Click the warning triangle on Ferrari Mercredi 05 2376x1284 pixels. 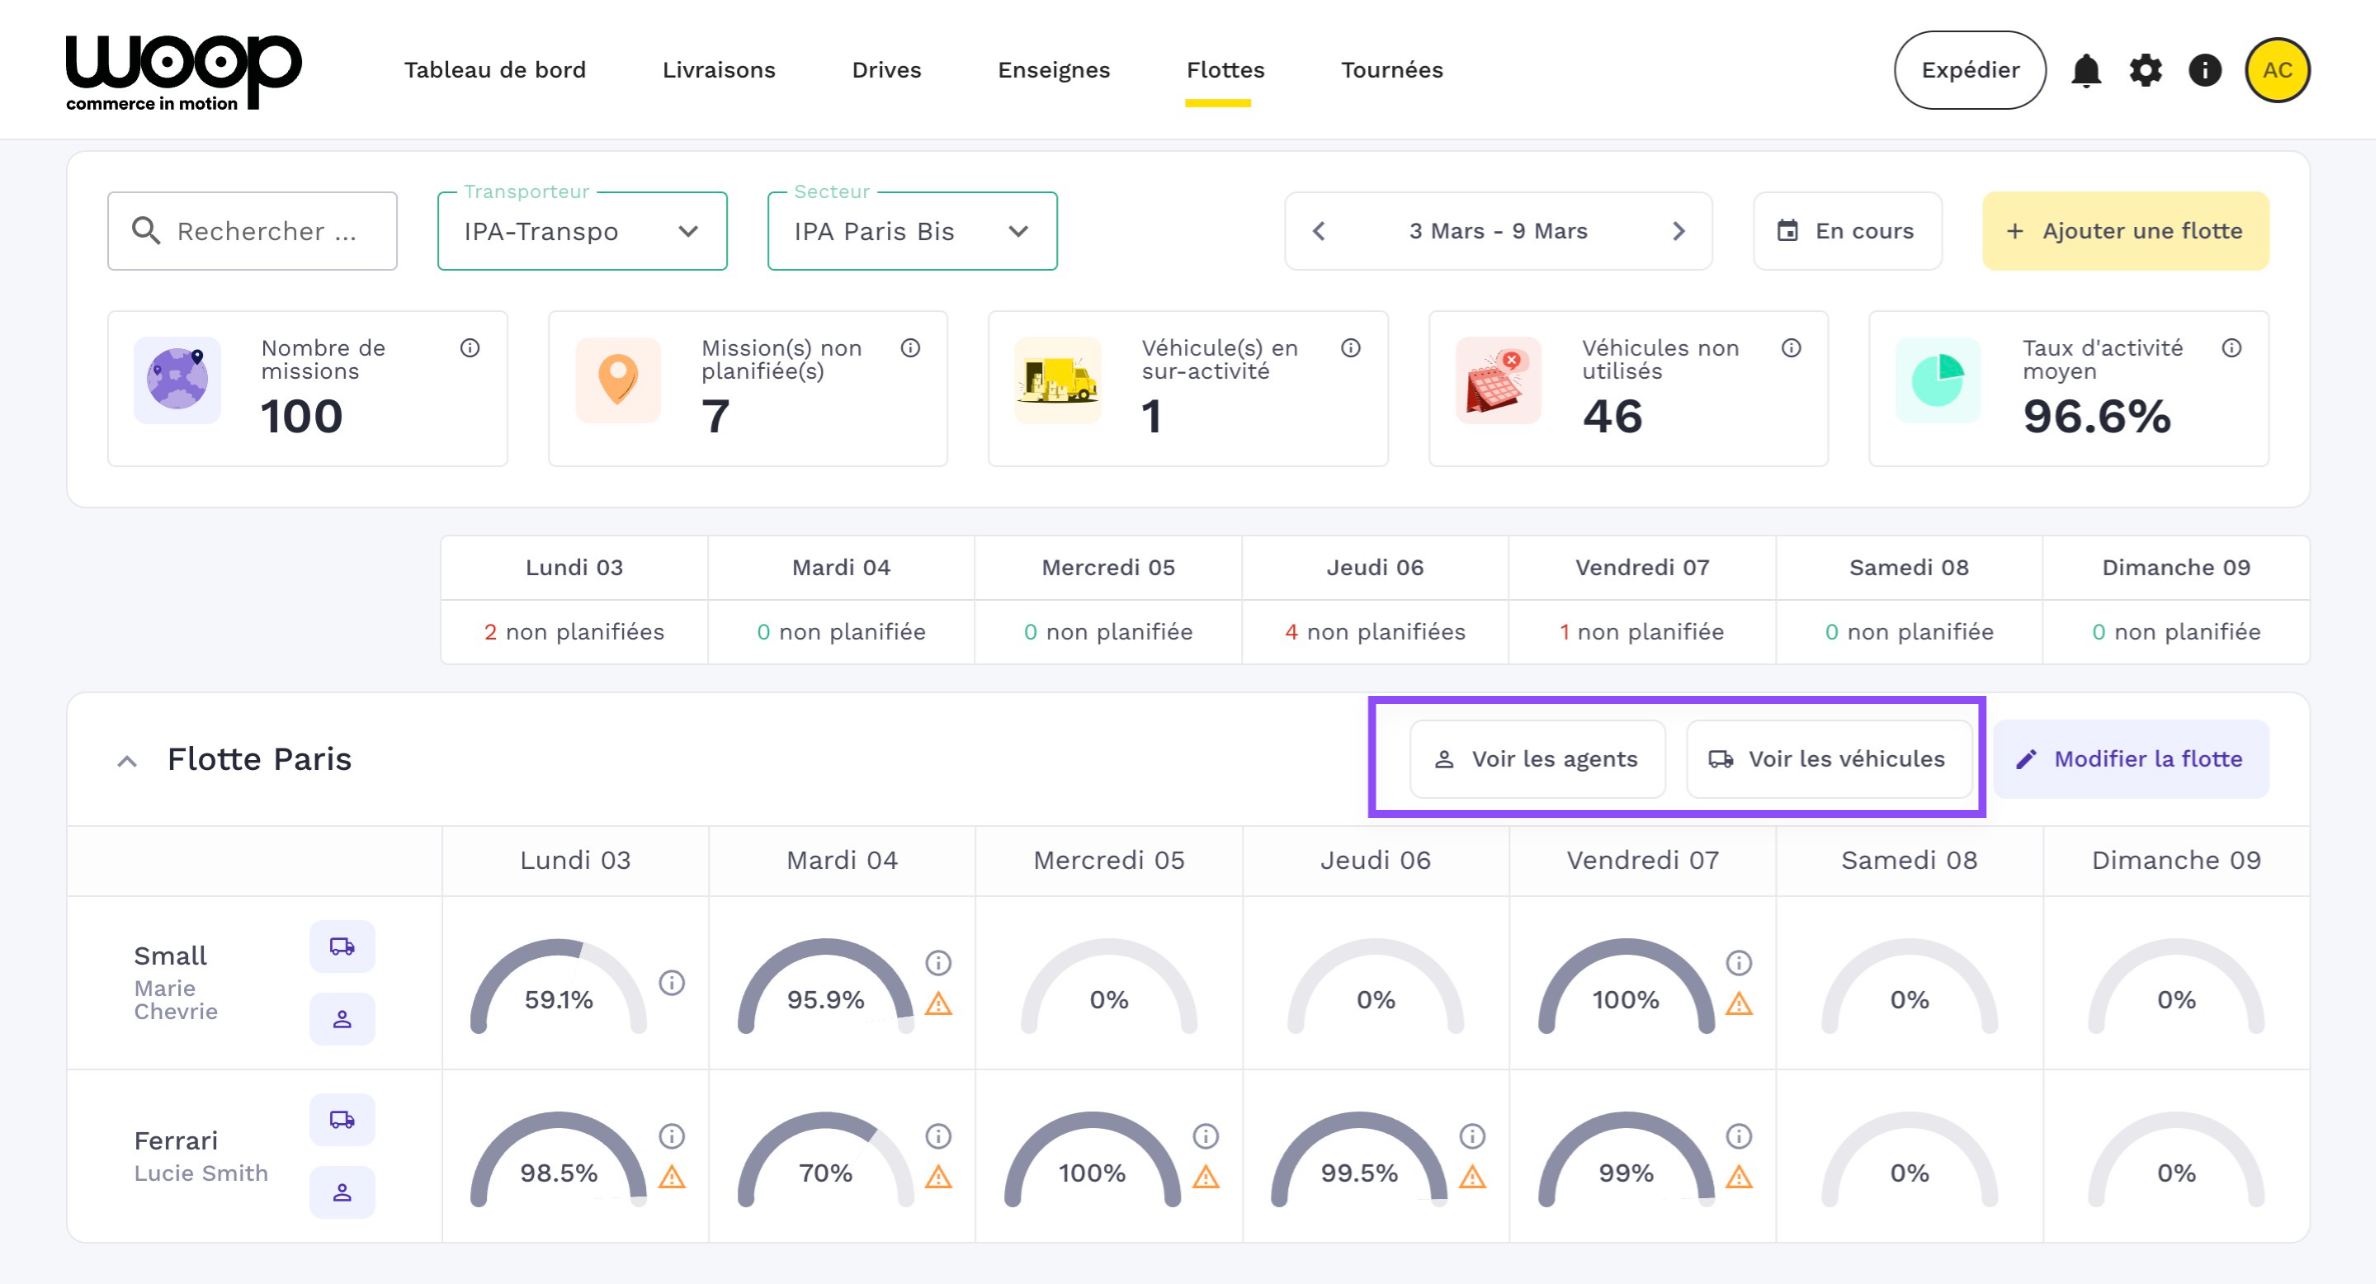pos(1206,1177)
